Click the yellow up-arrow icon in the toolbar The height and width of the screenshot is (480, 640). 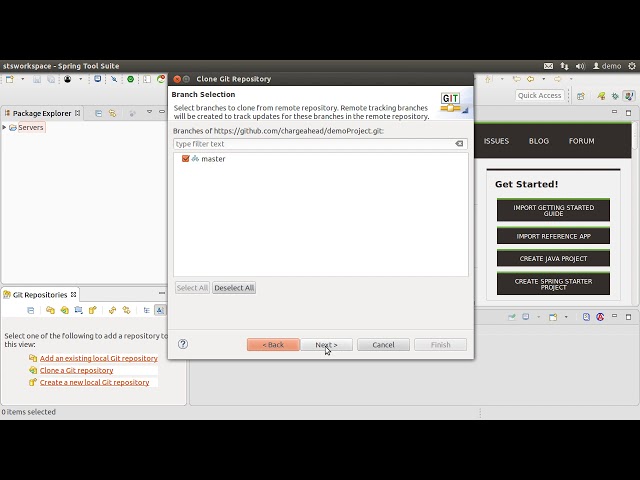click(488, 79)
